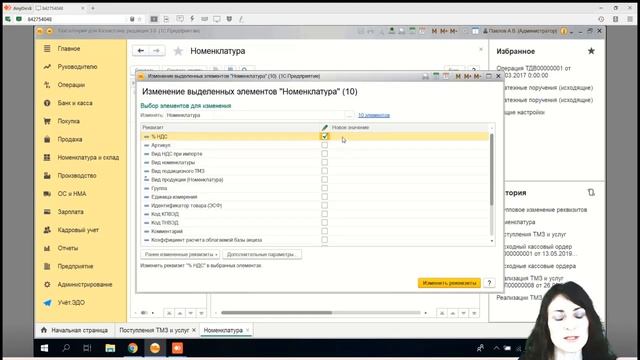The image size is (640, 360).
Task: Uncheck the % НДС checkbox
Action: pos(324,136)
